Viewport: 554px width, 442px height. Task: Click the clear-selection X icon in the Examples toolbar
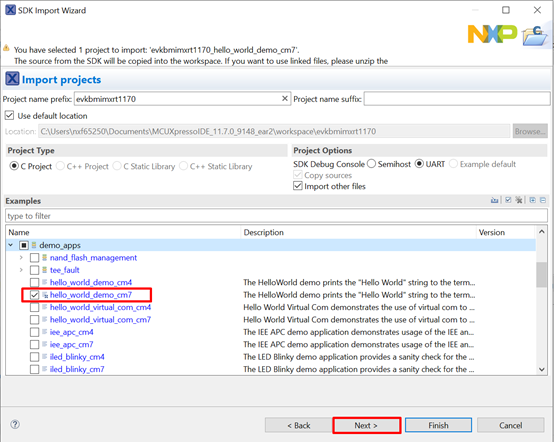point(519,200)
